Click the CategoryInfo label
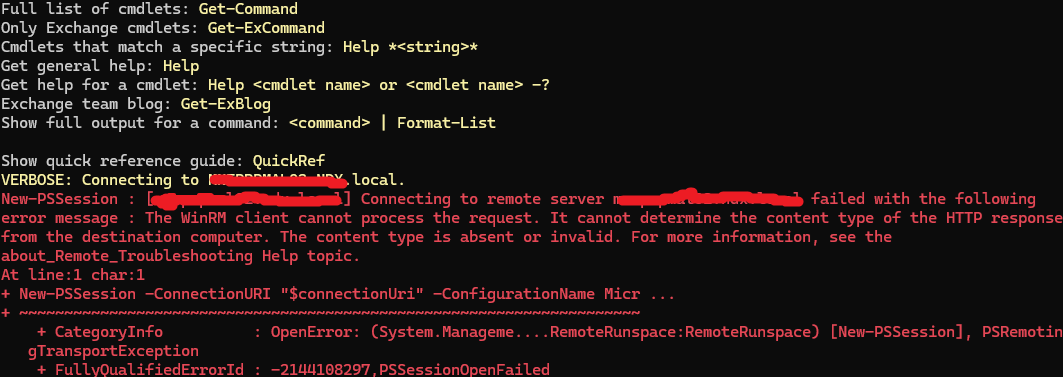 click(x=108, y=332)
